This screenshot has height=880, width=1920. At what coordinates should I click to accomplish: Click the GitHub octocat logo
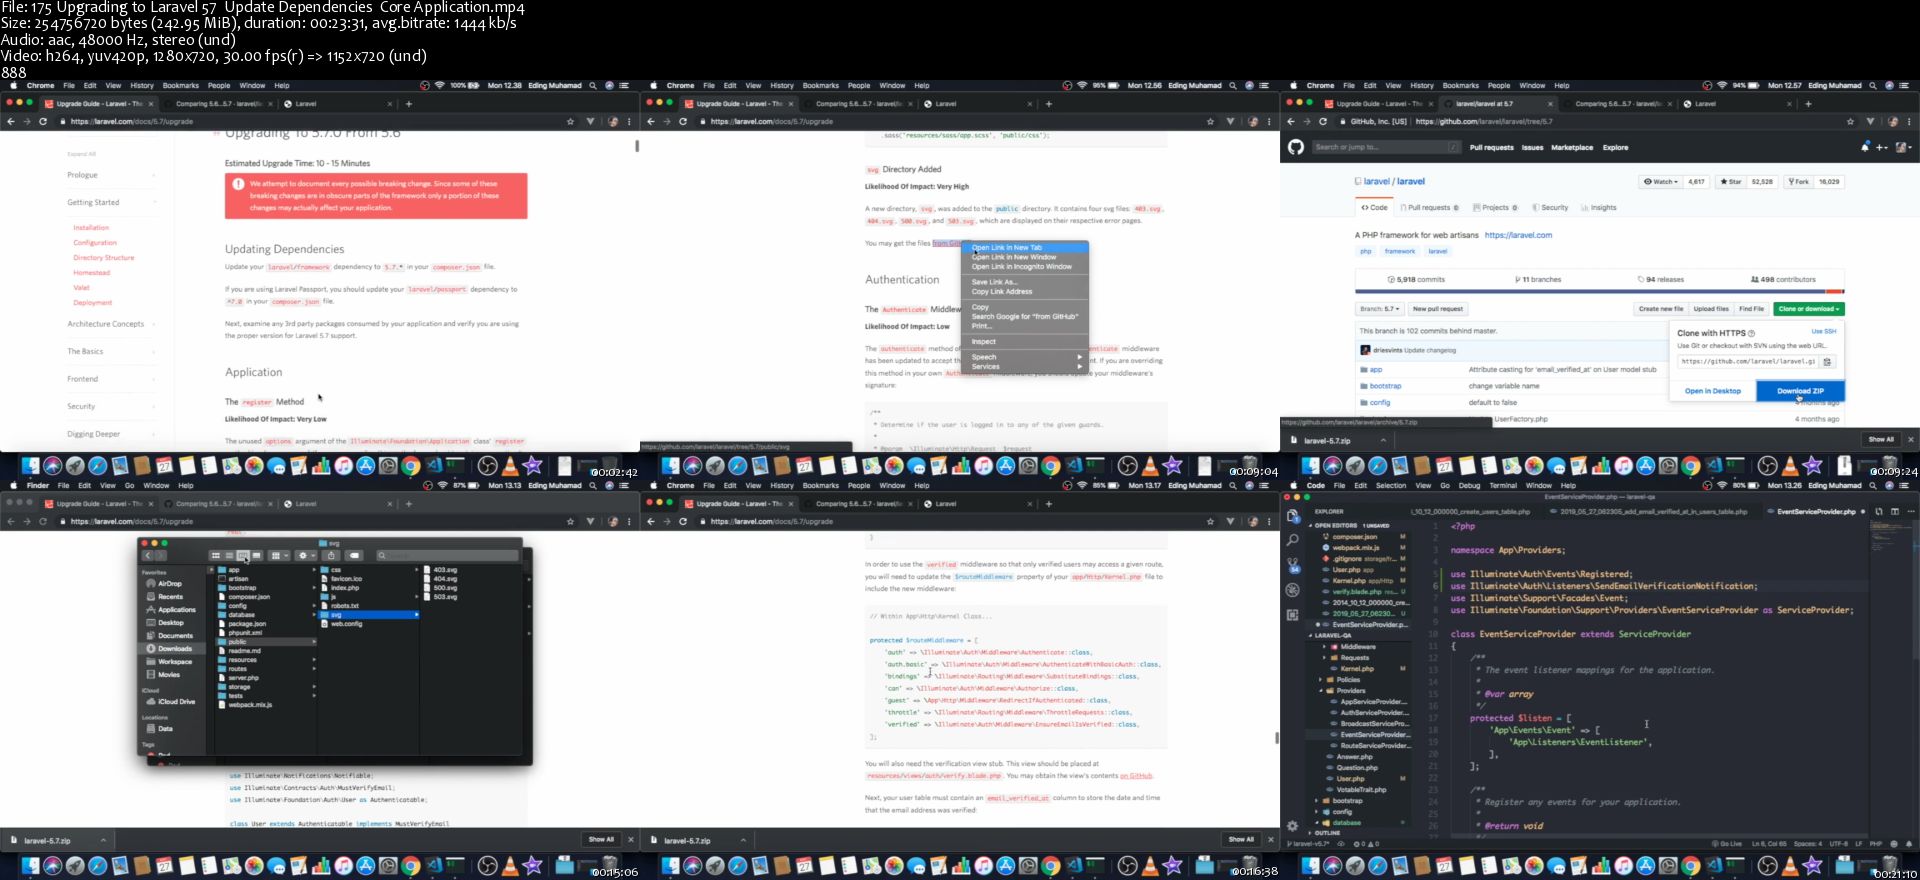tap(1296, 147)
